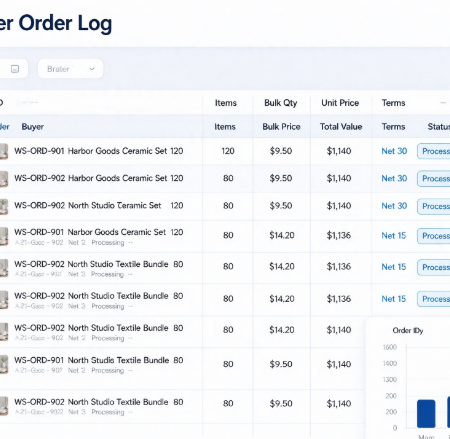Click the Bulk Qty column header

(280, 103)
